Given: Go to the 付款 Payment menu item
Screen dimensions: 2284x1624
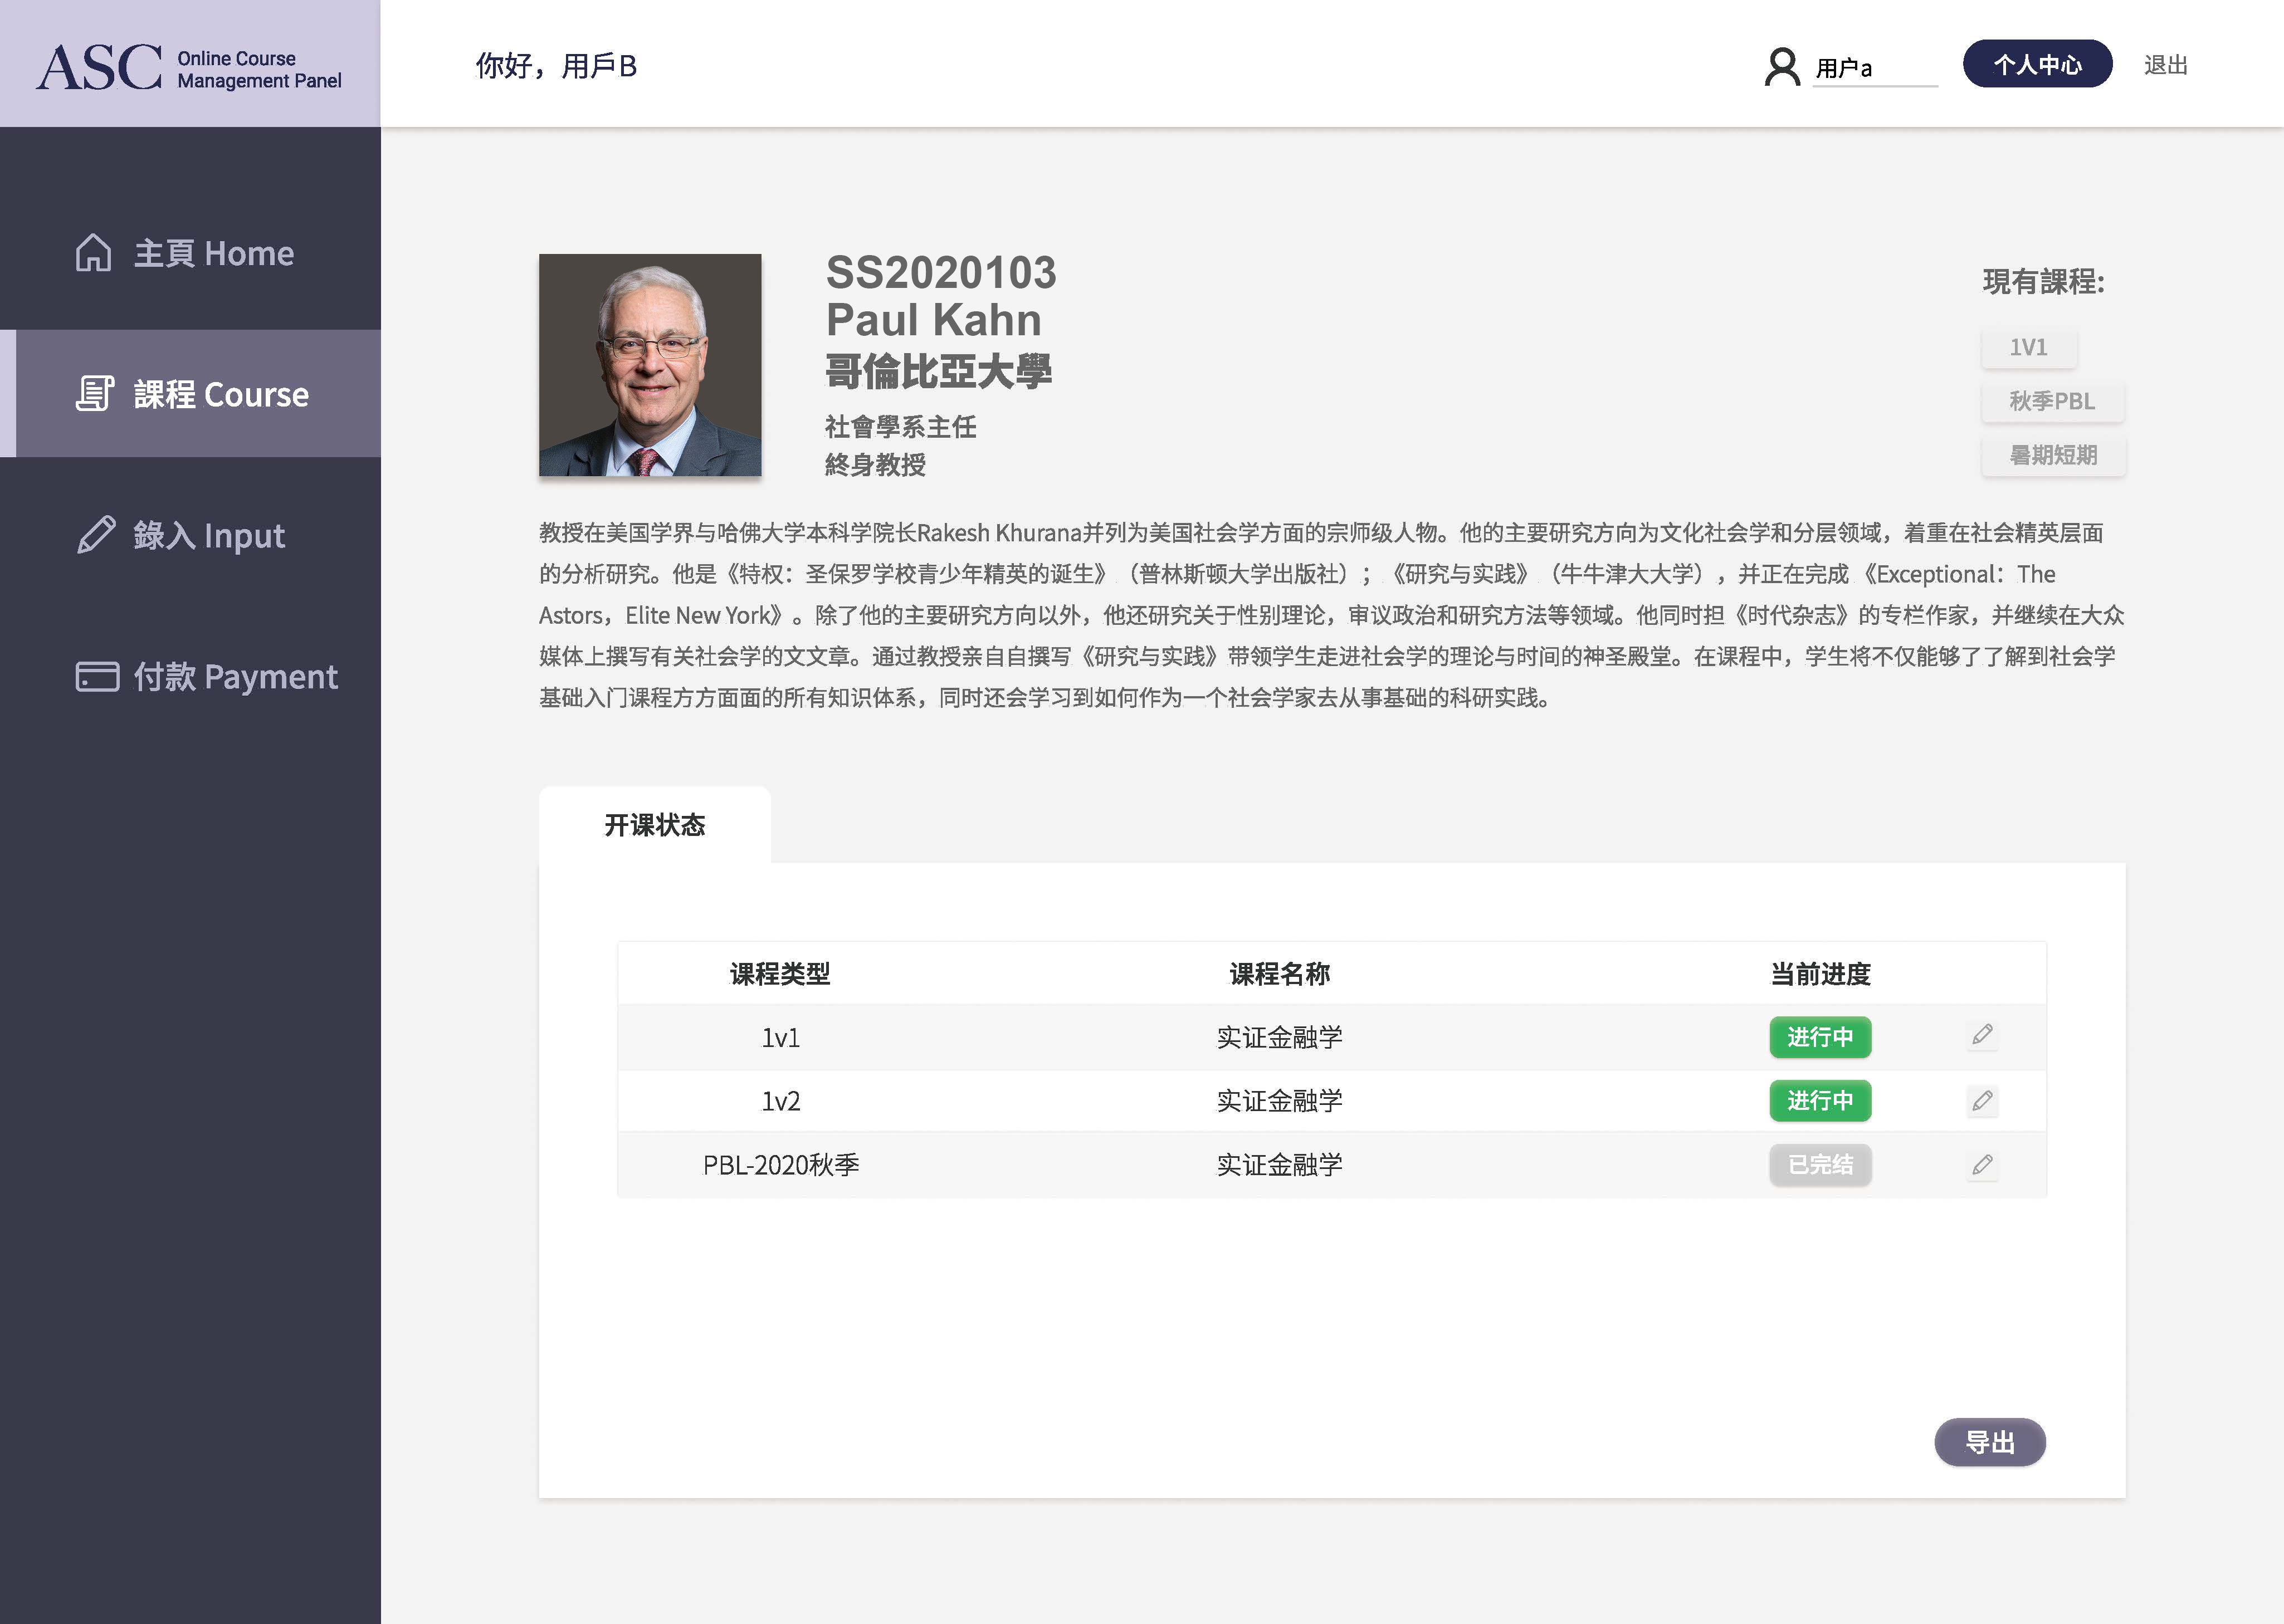Looking at the screenshot, I should pos(235,677).
